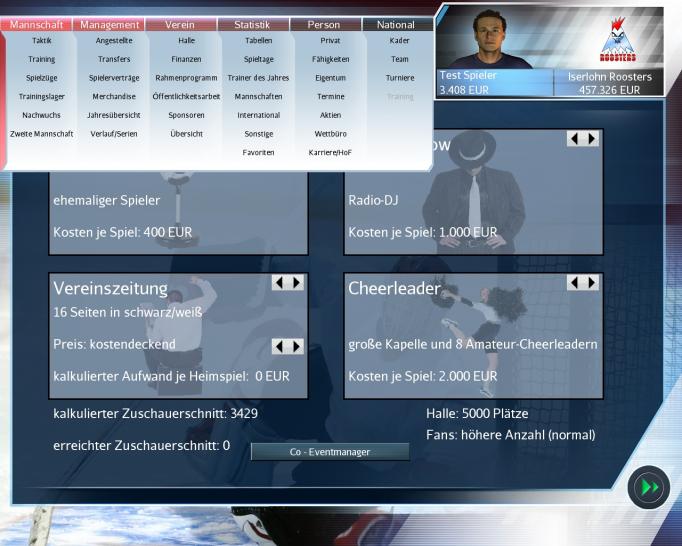Click the Test Spieler manager portrait
The height and width of the screenshot is (546, 682).
click(x=489, y=39)
